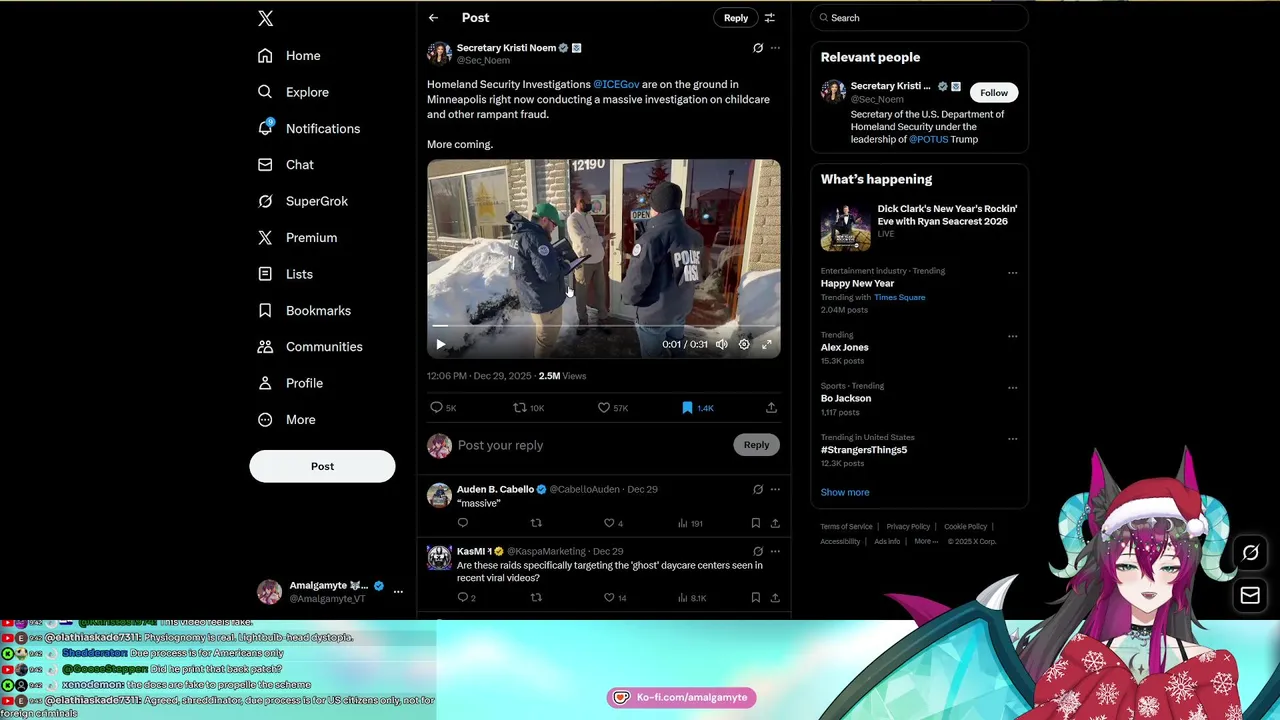Open Grok floating button at right edge
This screenshot has width=1280, height=720.
pyautogui.click(x=1250, y=553)
